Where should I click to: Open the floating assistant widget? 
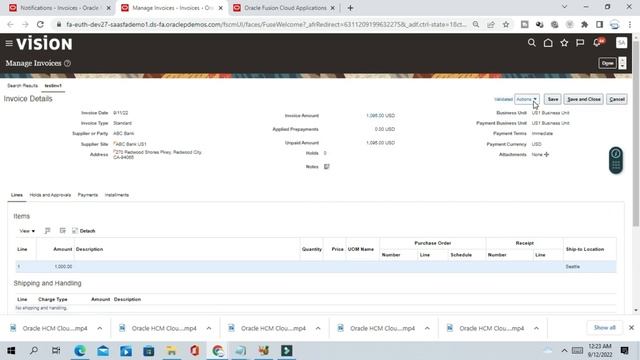616,160
